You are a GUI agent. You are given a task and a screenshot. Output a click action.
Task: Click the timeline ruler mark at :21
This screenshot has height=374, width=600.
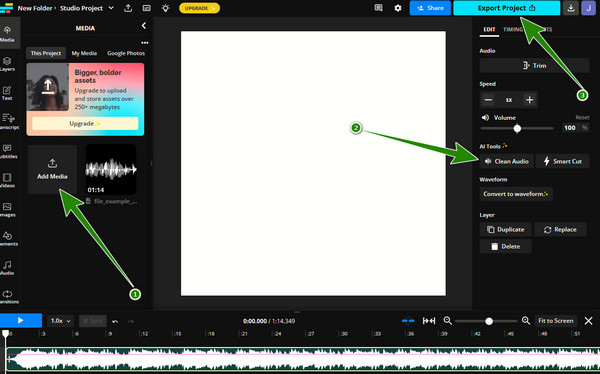point(245,334)
